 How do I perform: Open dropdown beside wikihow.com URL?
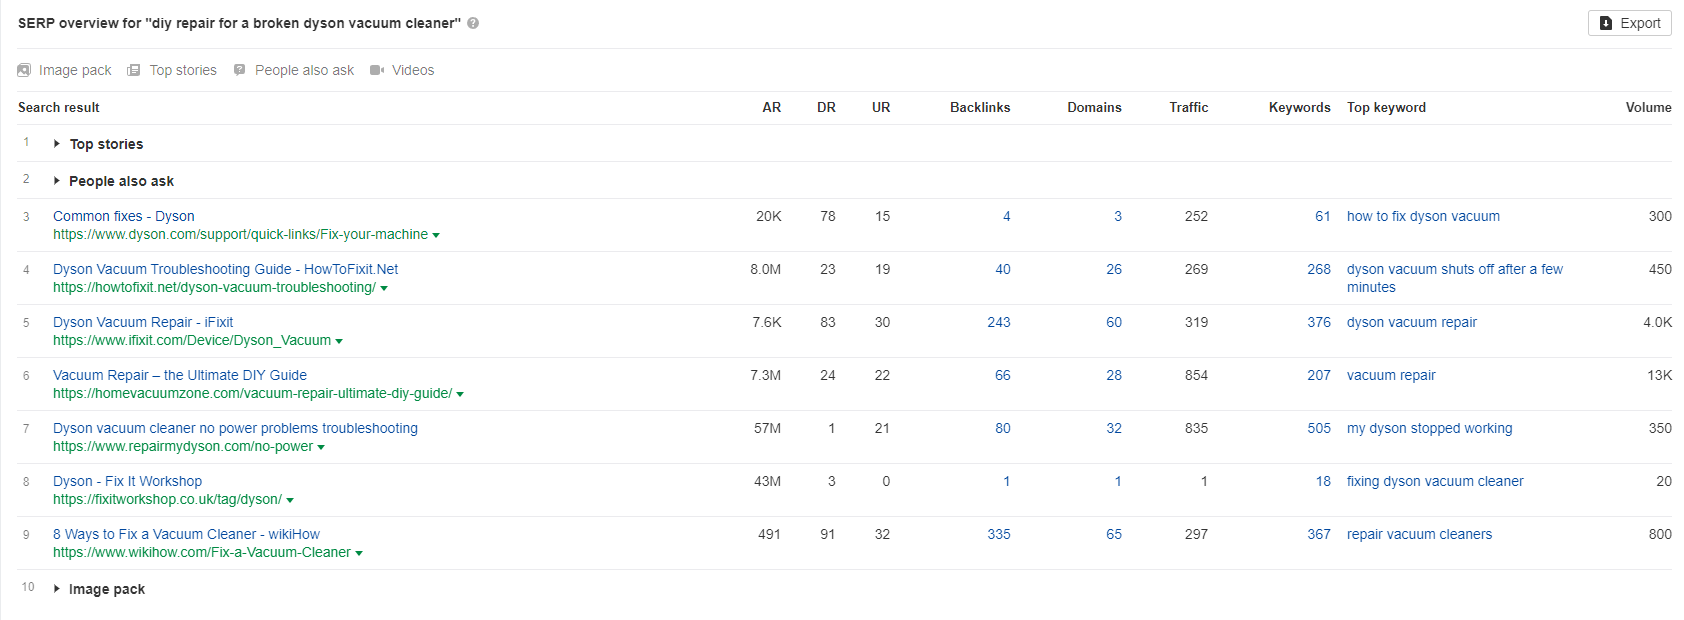tap(359, 553)
